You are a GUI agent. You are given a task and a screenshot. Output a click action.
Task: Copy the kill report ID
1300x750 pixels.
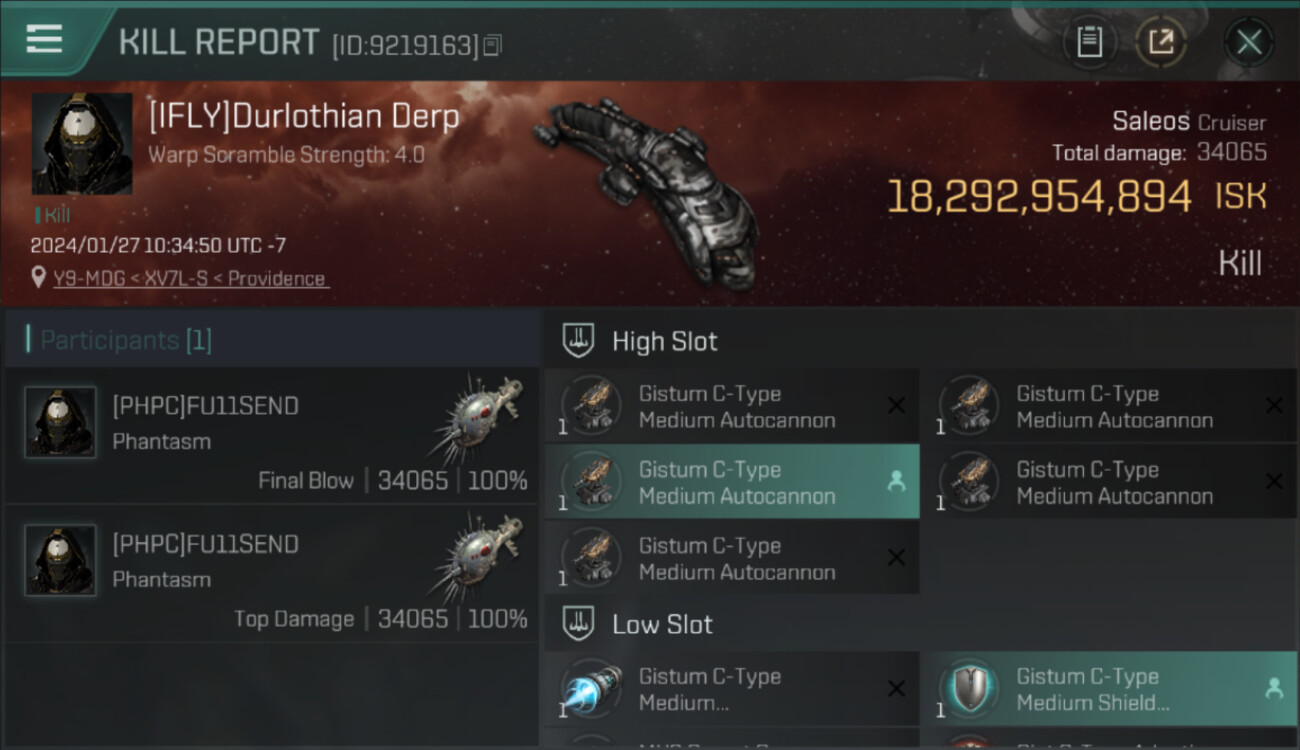click(492, 45)
